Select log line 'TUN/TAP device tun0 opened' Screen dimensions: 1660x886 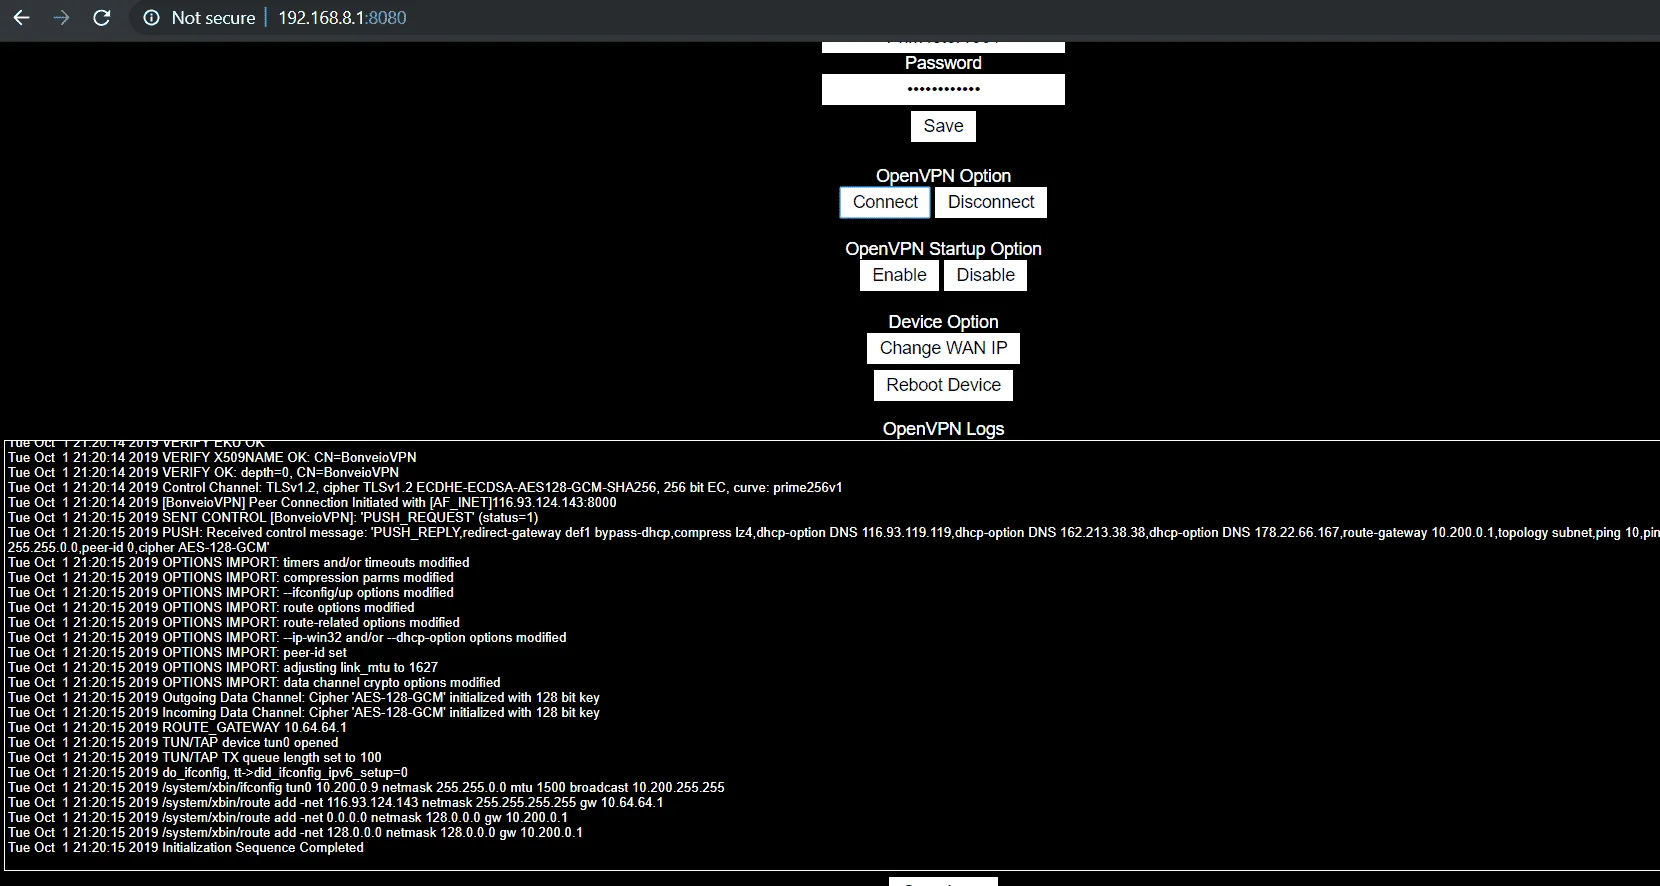[x=173, y=742]
